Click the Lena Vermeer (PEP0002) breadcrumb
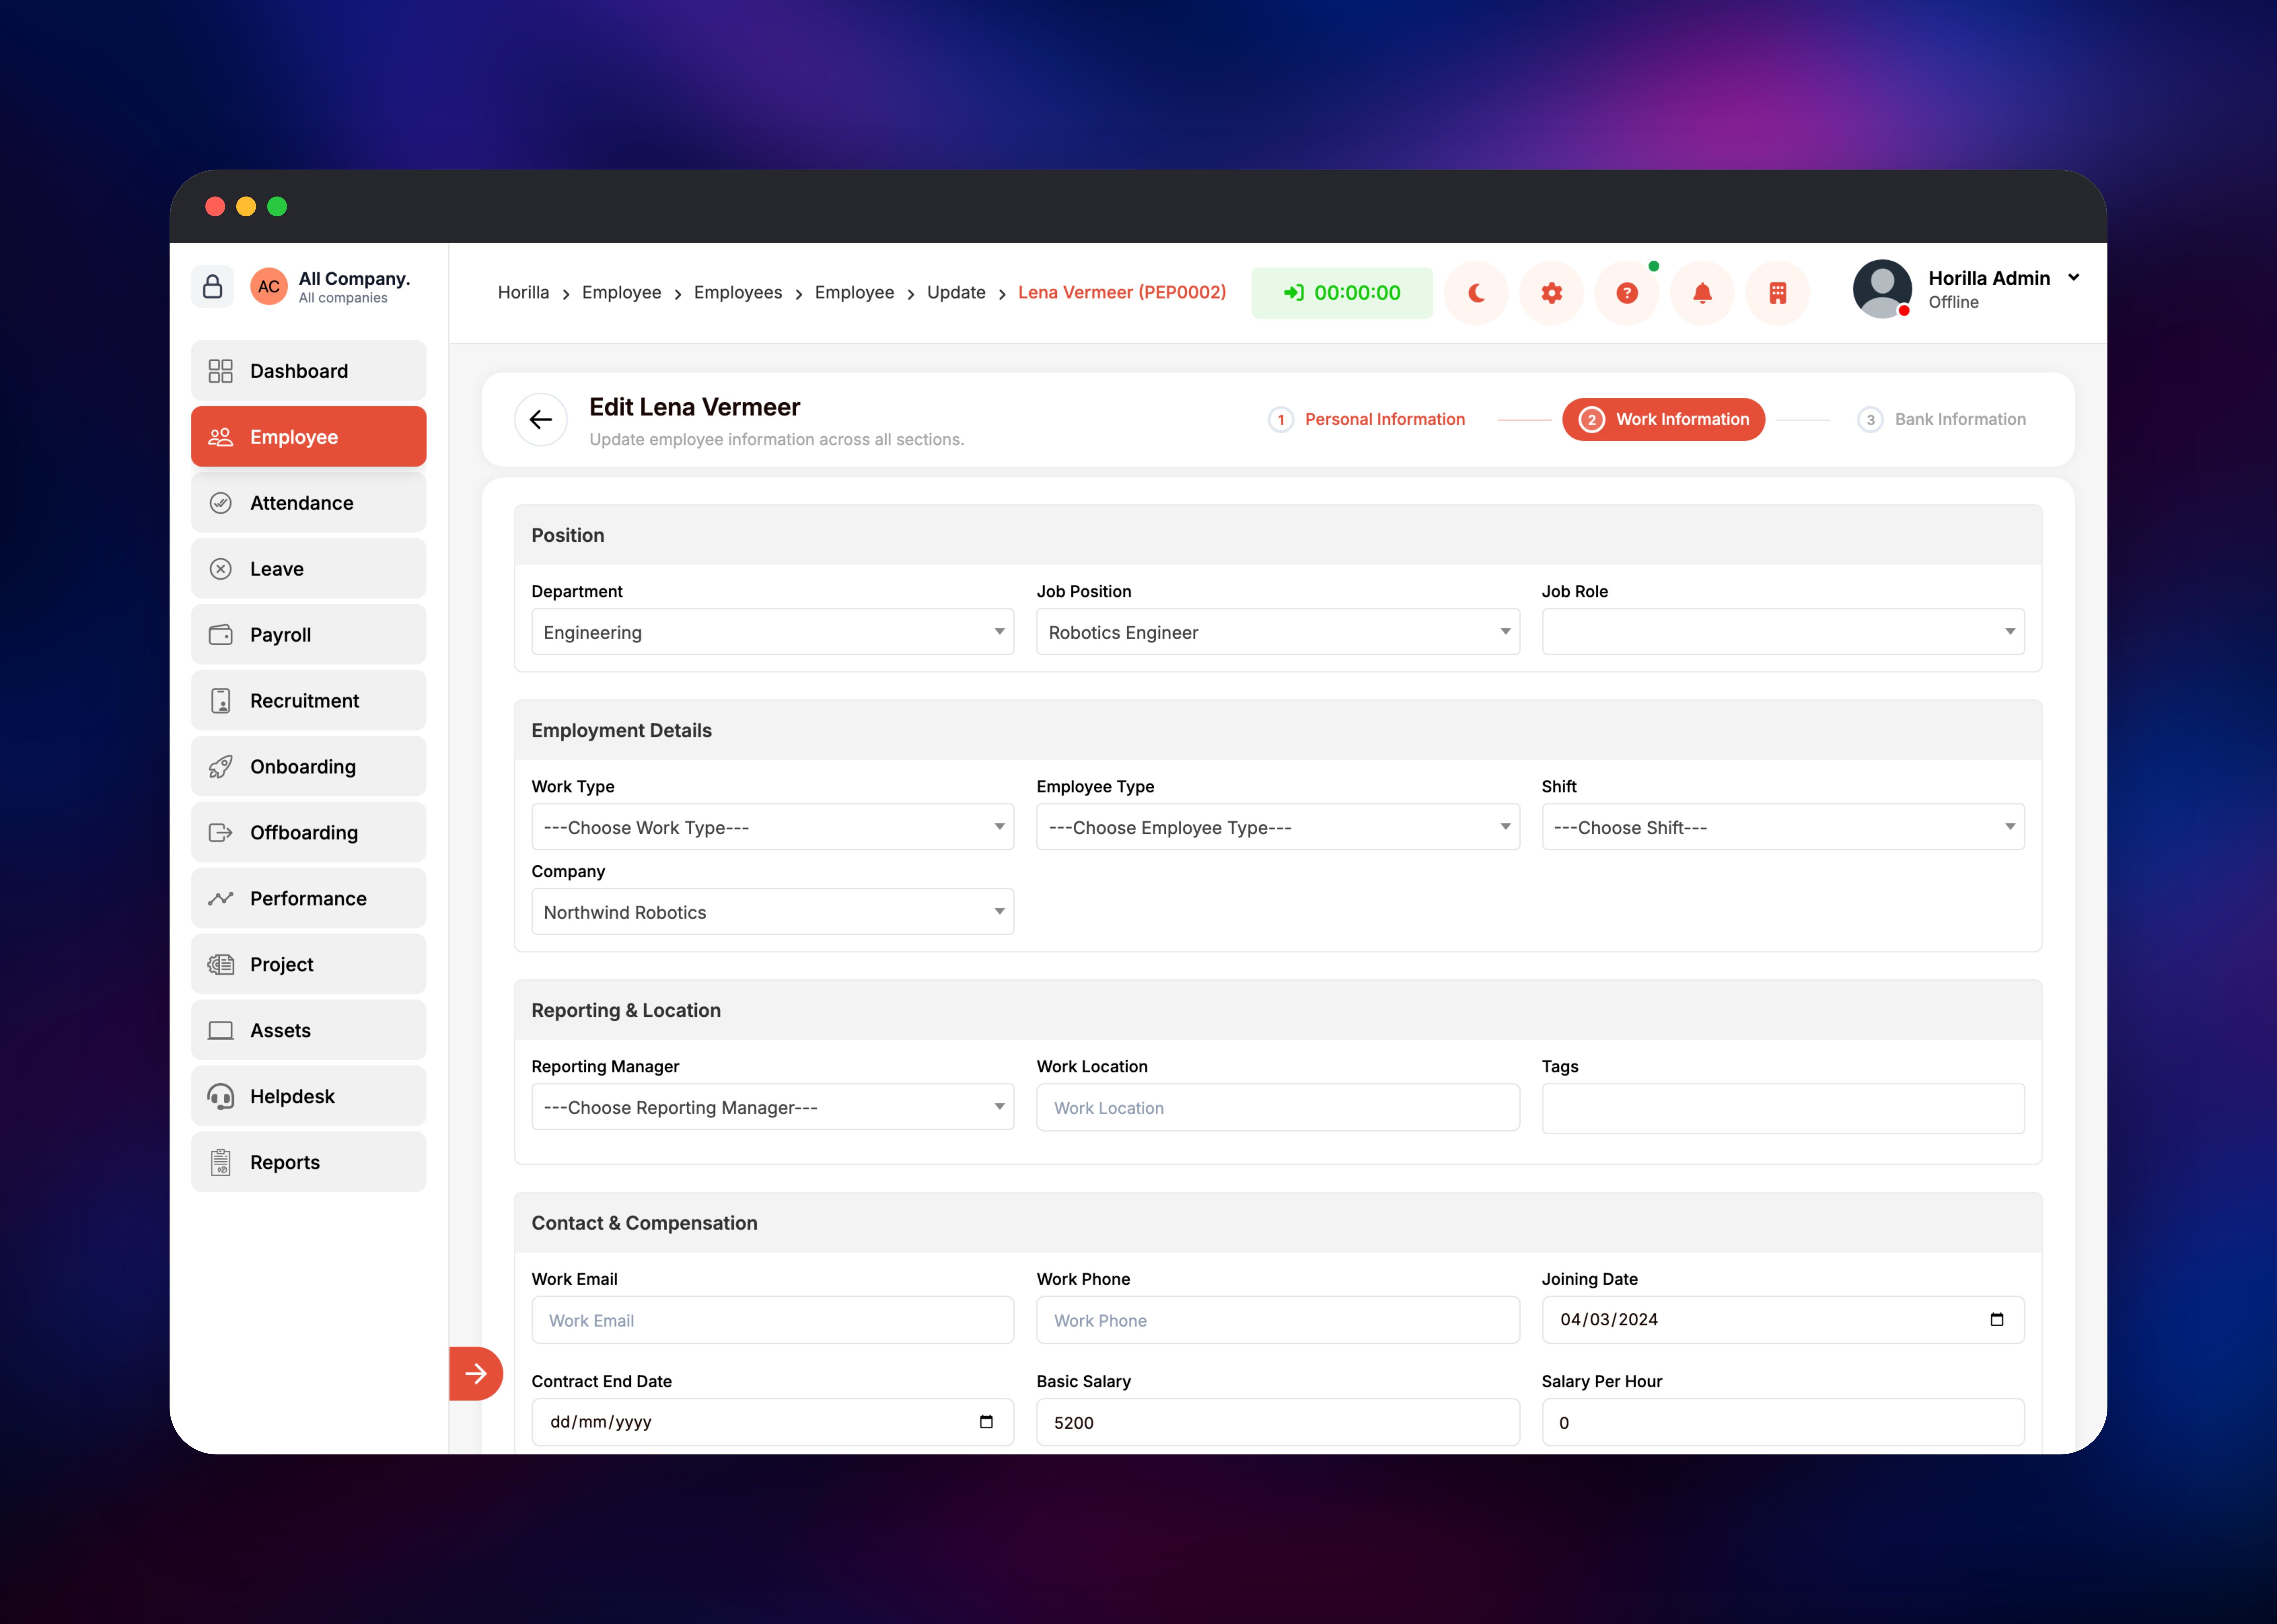Viewport: 2277px width, 1624px height. (x=1122, y=293)
